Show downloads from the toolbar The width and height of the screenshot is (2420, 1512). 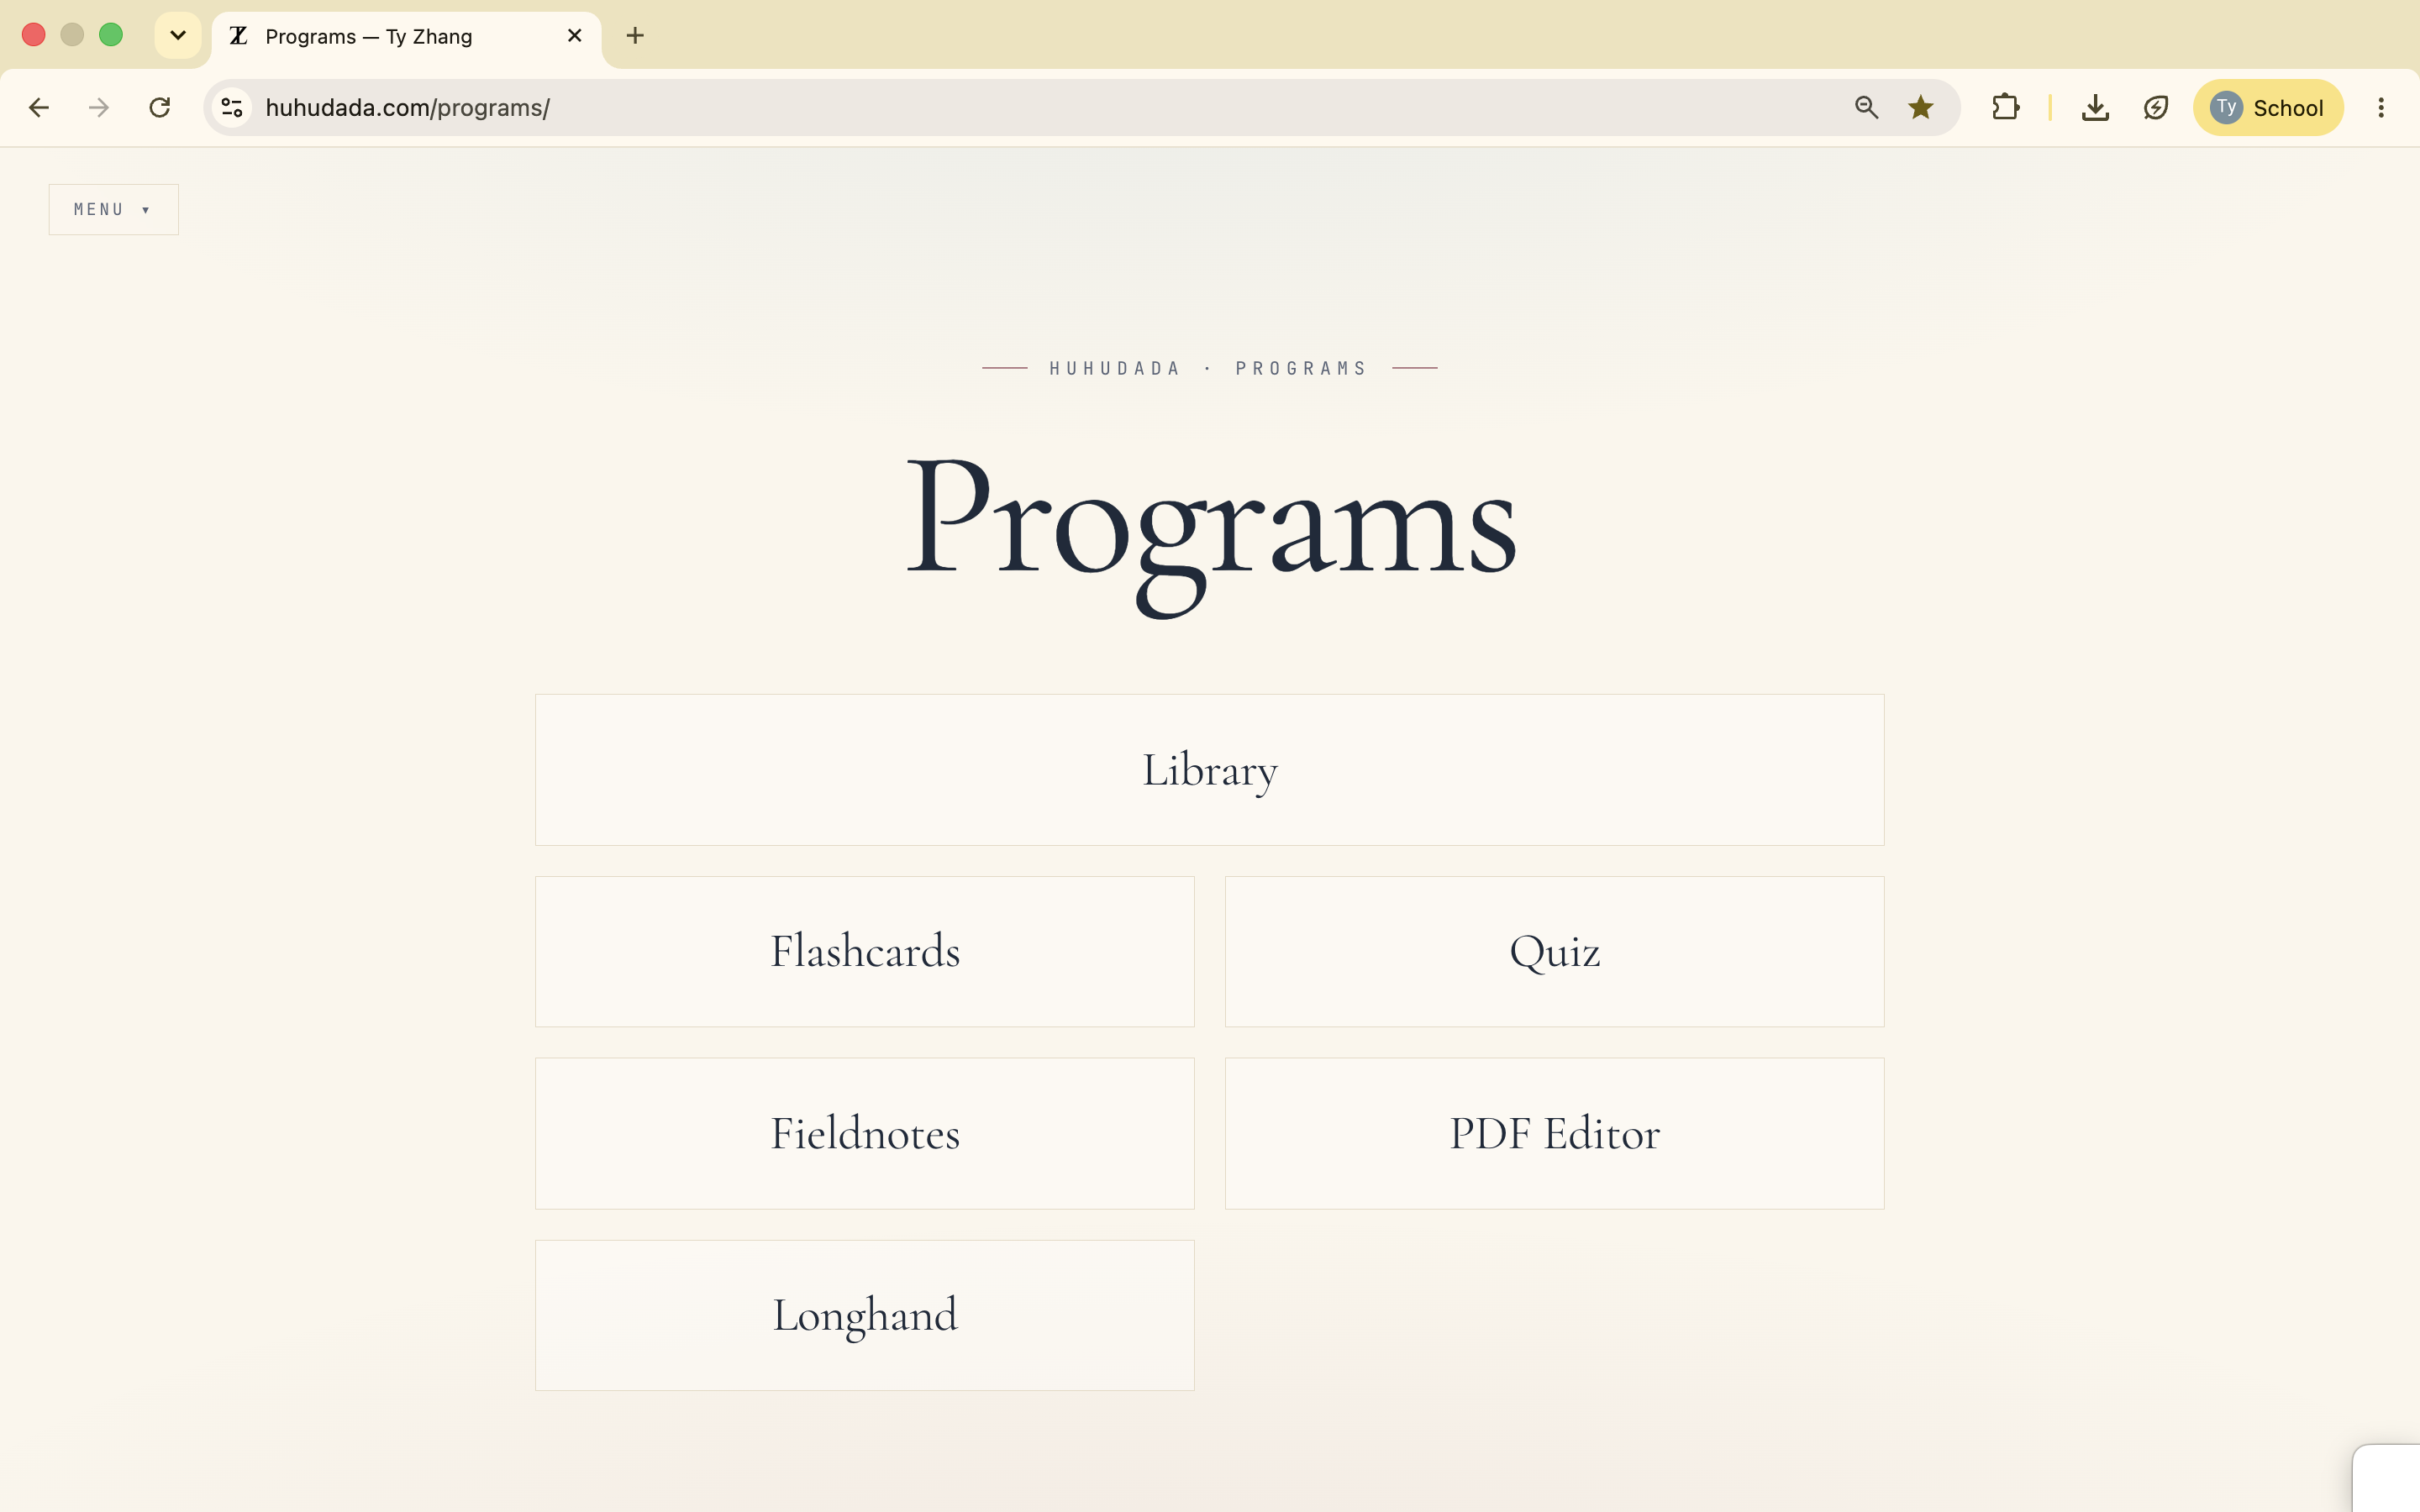pyautogui.click(x=2095, y=108)
